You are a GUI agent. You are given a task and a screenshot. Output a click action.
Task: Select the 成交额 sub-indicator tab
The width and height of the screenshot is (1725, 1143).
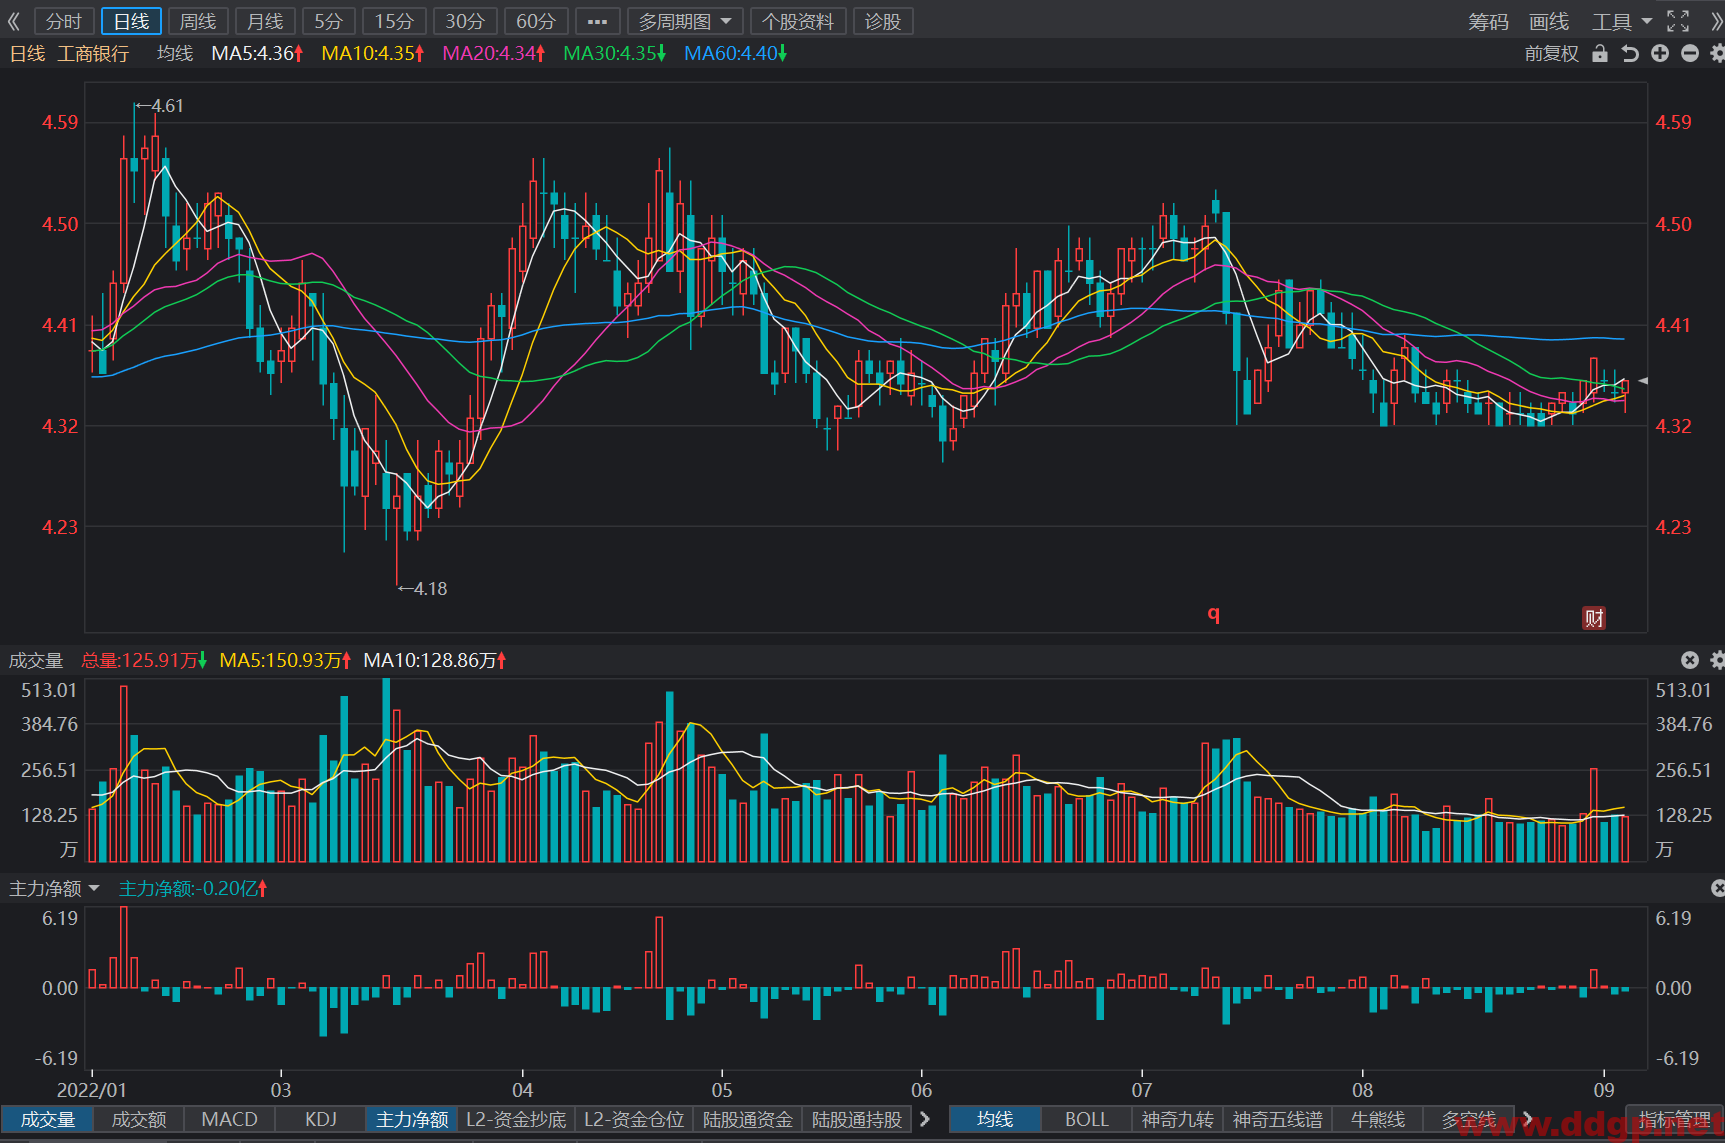click(x=139, y=1119)
